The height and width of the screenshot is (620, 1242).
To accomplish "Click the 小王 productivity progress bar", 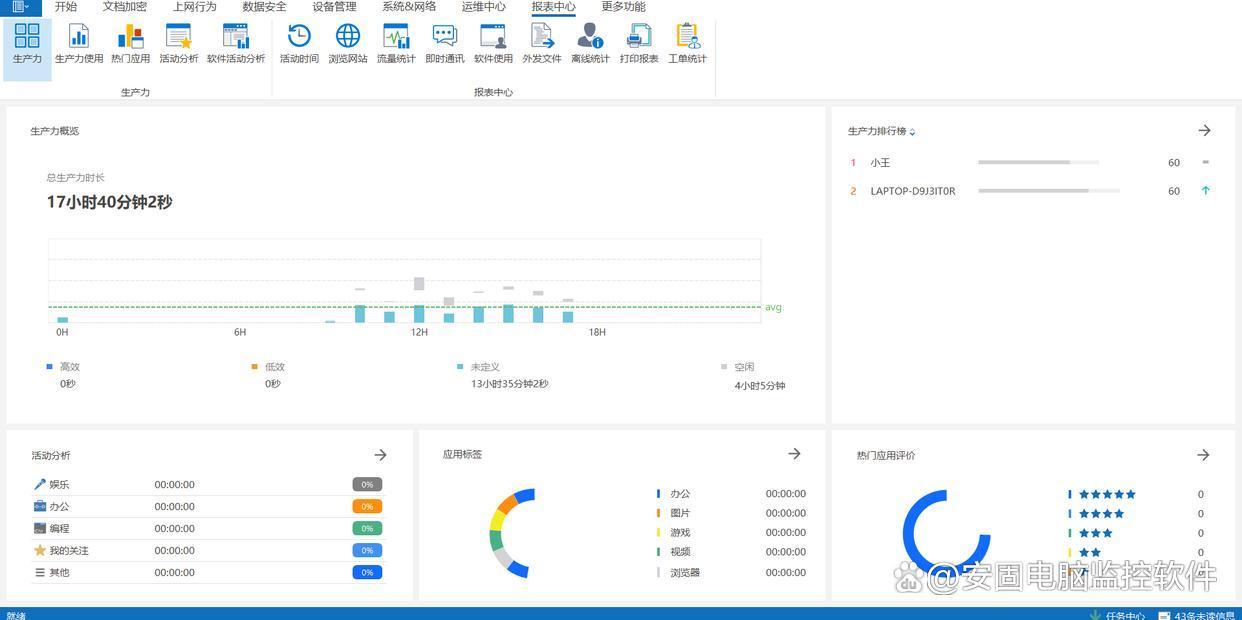I will point(1037,162).
